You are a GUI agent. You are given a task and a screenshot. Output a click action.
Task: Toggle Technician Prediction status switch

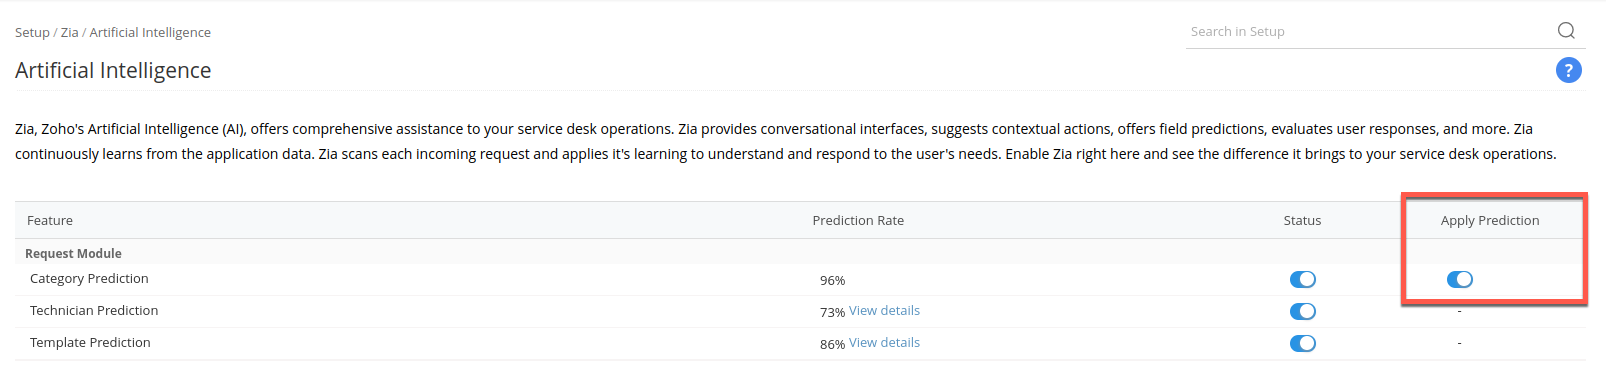coord(1302,311)
